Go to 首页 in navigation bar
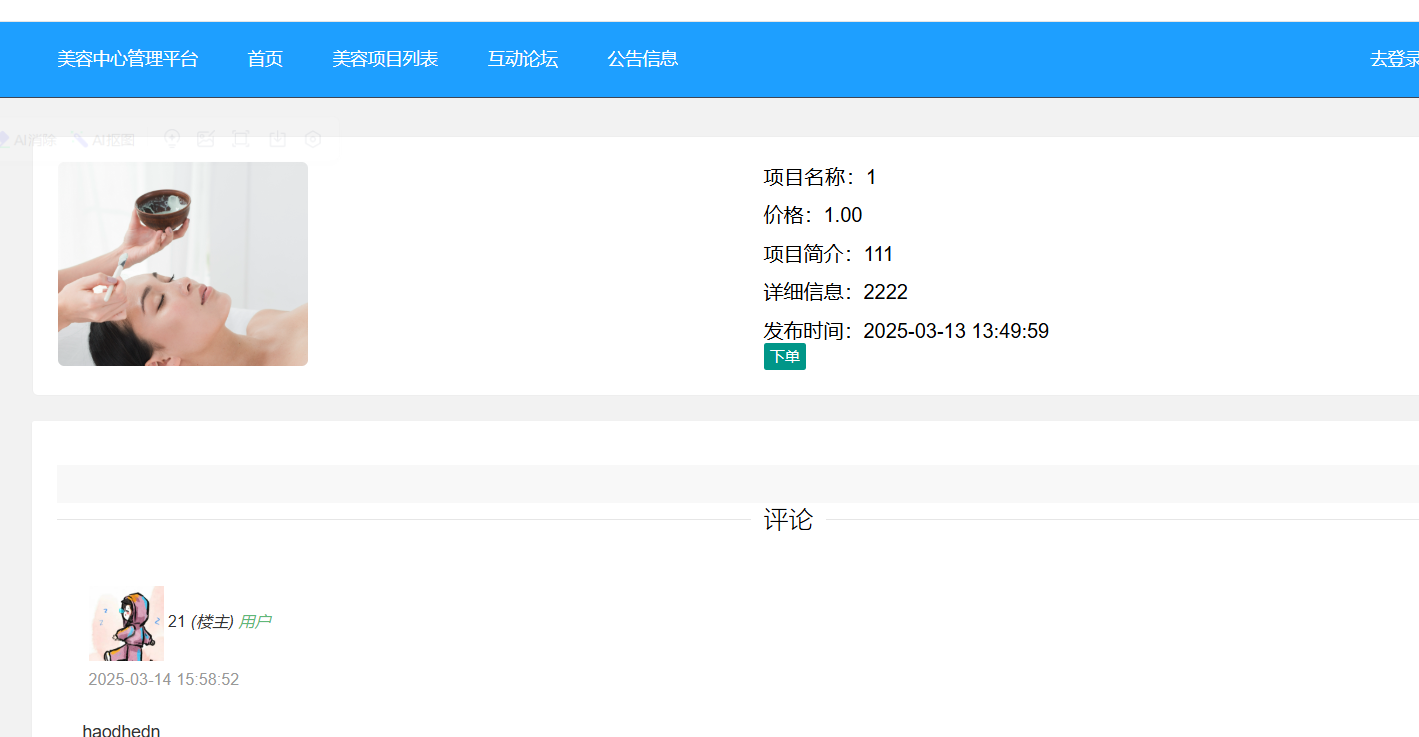Screen dimensions: 1419x737 tap(265, 59)
